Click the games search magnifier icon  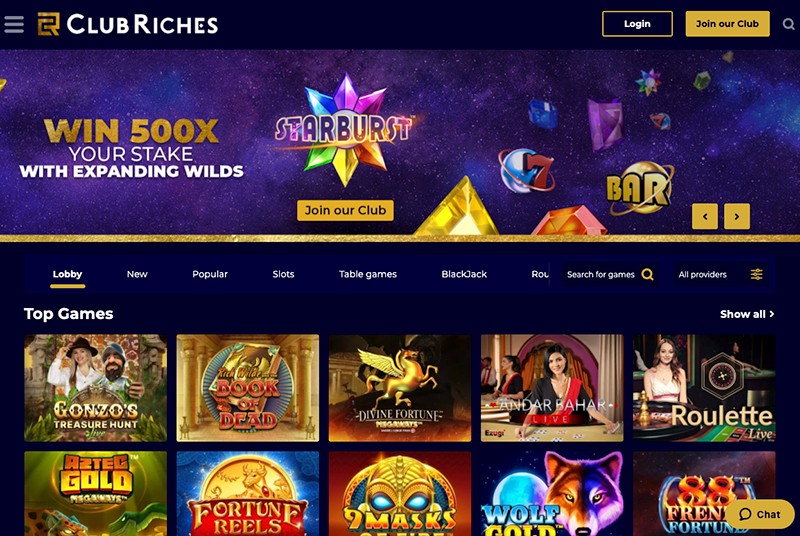[647, 274]
